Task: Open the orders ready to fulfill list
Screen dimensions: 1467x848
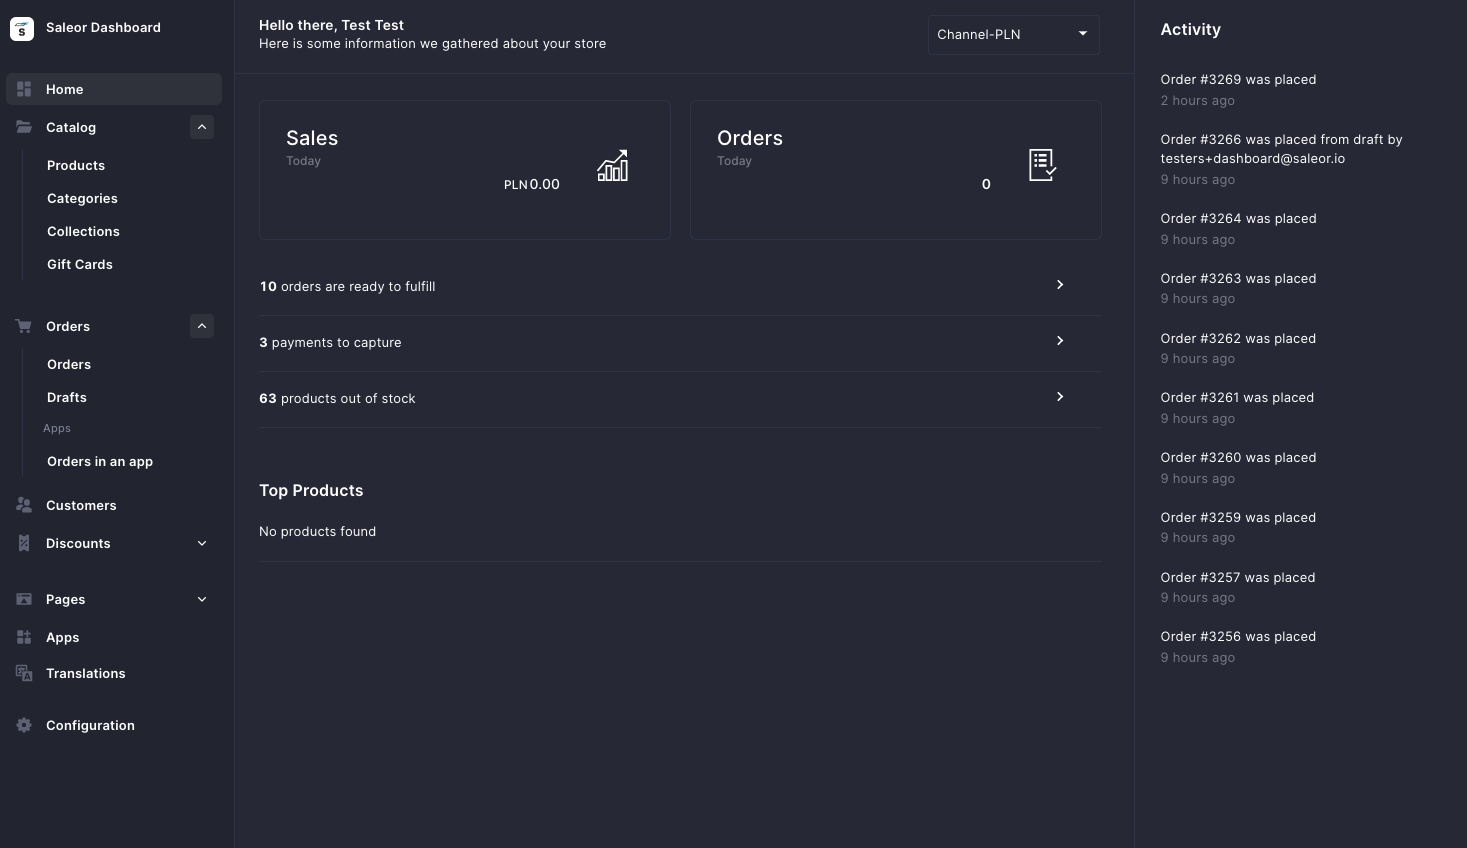Action: point(1059,285)
